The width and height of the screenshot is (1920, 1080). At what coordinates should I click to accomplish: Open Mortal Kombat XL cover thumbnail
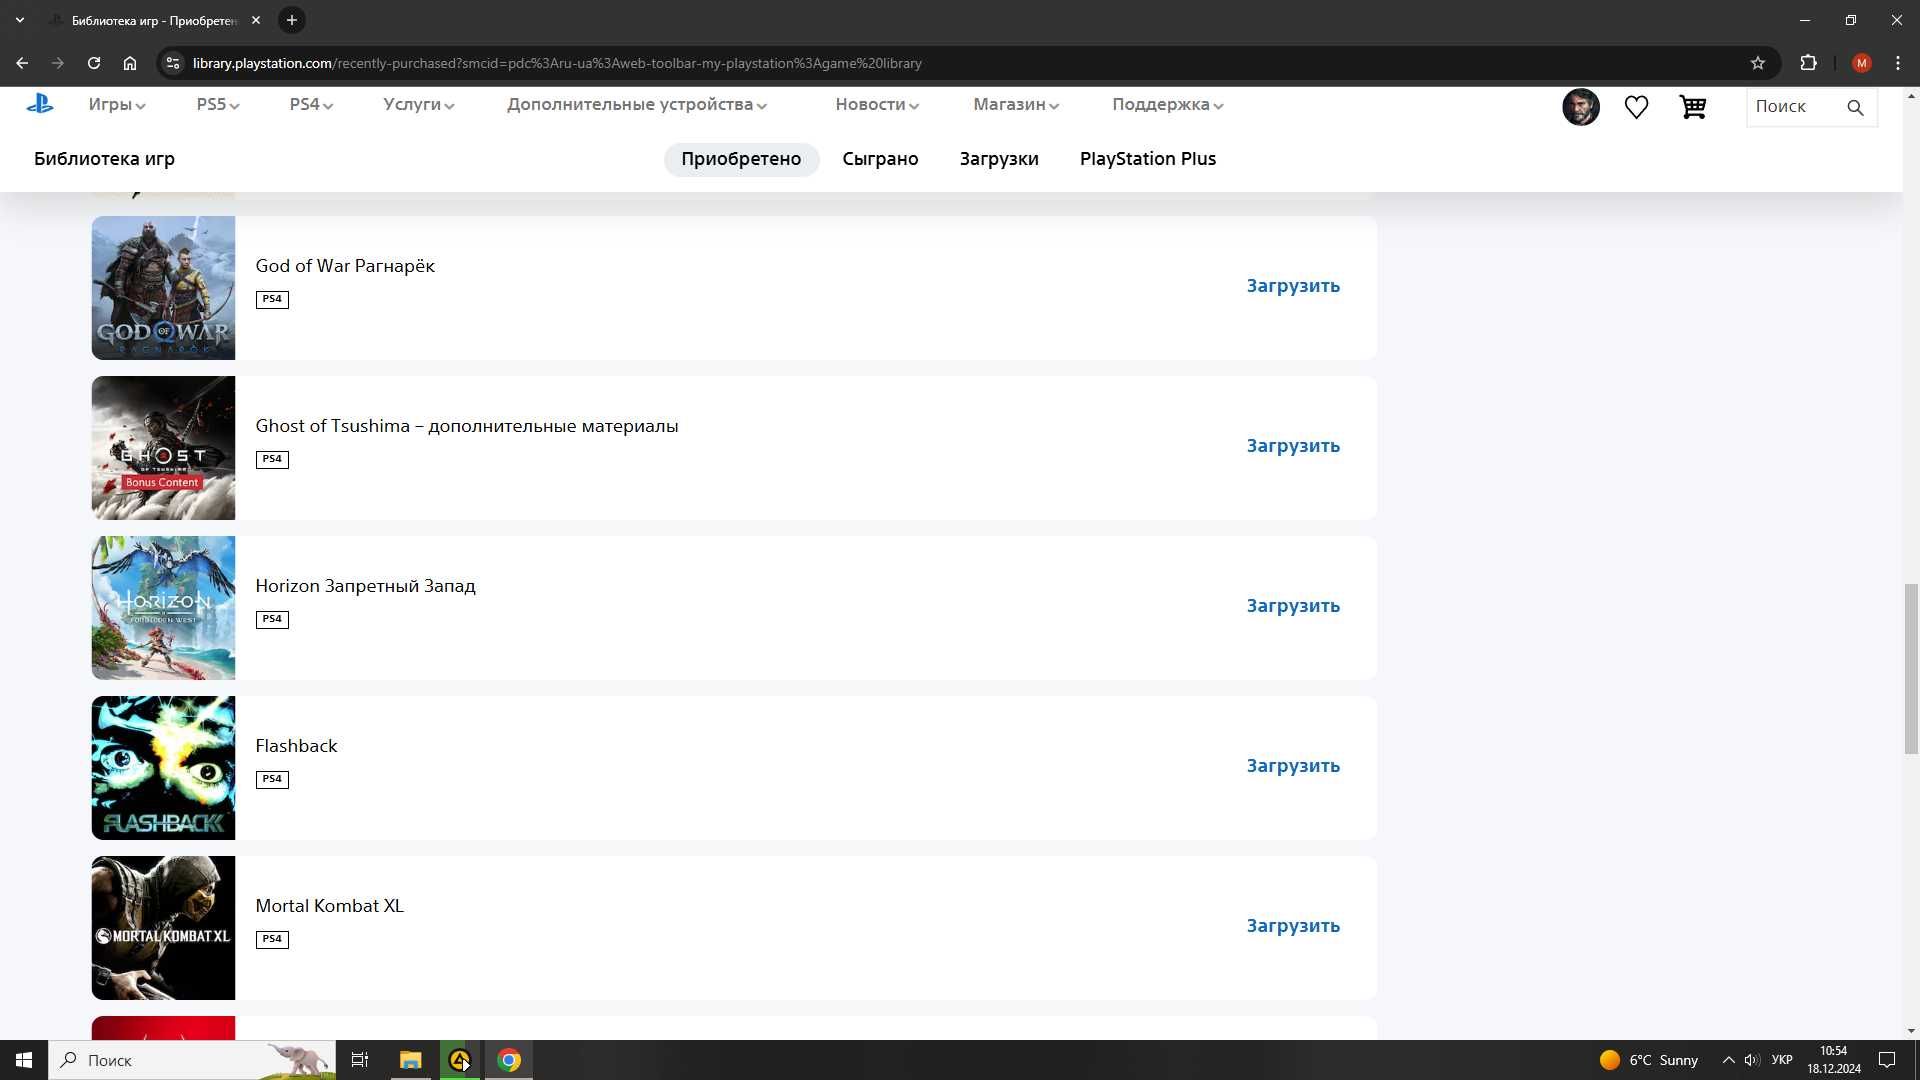tap(163, 928)
